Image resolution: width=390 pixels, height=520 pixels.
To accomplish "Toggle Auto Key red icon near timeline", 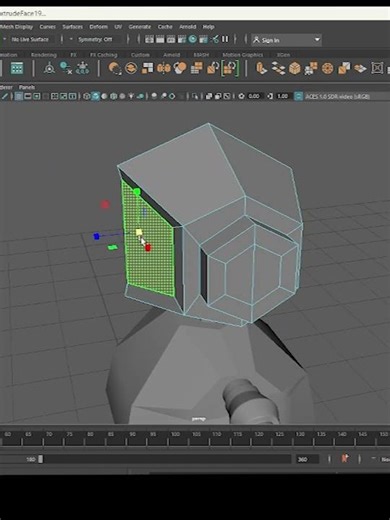I will [x=345, y=458].
